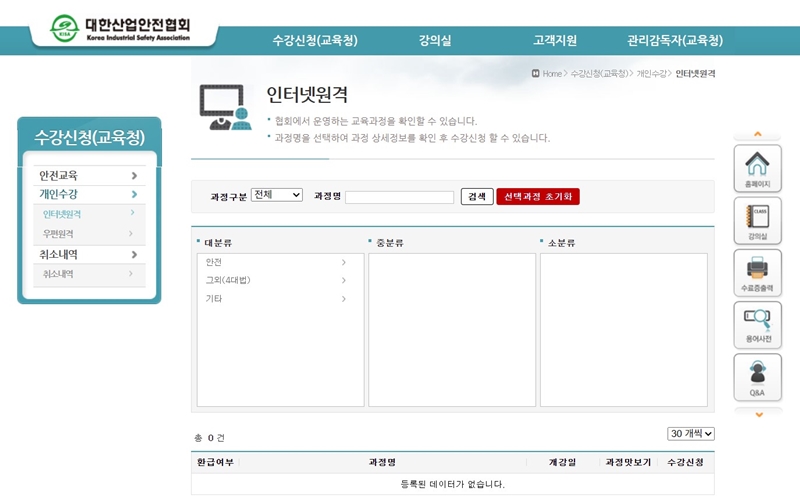Click the 과정맛보기 column header
The width and height of the screenshot is (800, 500).
[x=628, y=462]
